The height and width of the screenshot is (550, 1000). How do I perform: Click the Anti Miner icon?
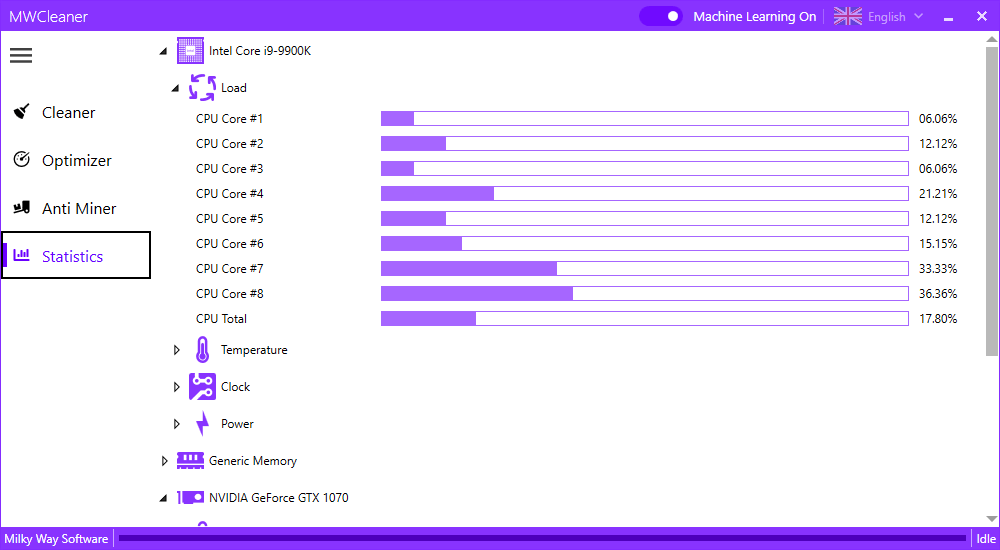point(22,207)
